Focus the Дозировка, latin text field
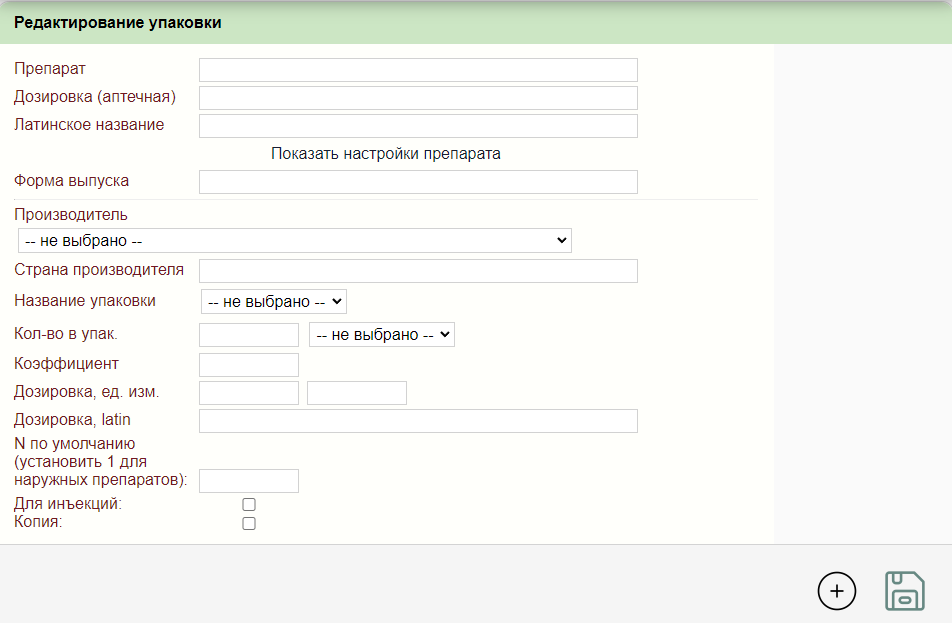The image size is (952, 623). [x=418, y=421]
